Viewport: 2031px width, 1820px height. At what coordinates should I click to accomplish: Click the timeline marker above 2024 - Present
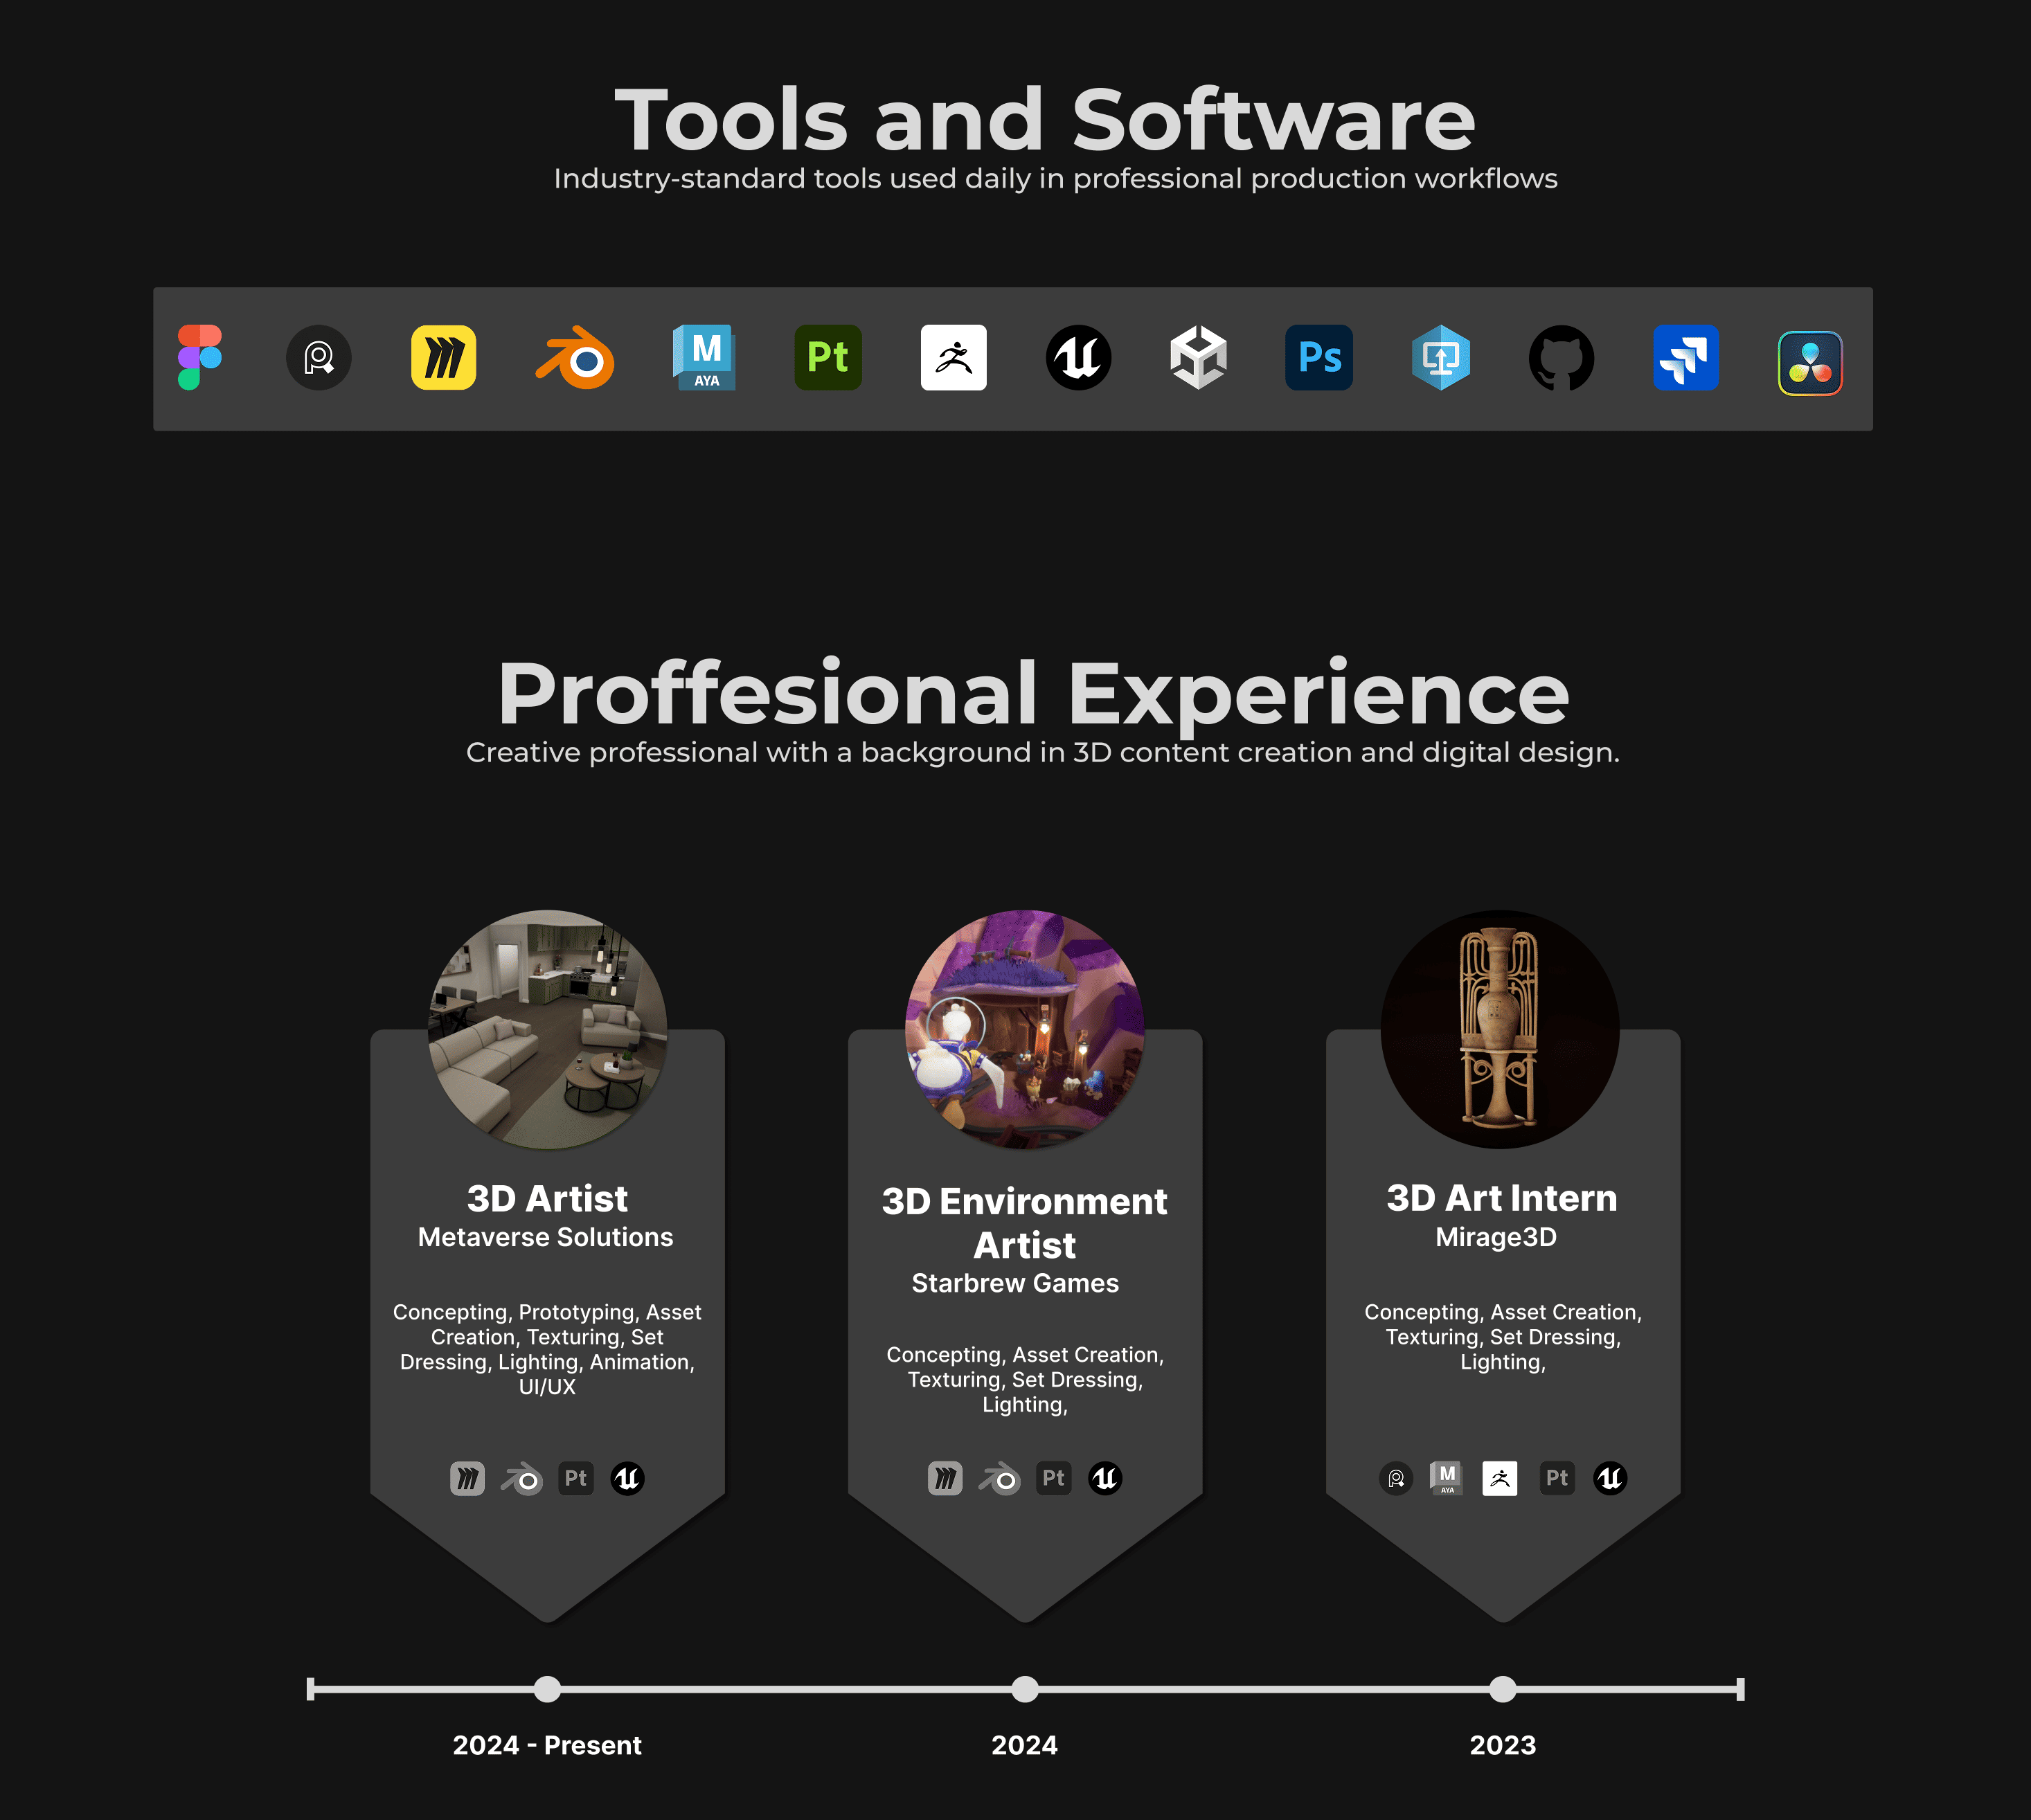tap(547, 1689)
